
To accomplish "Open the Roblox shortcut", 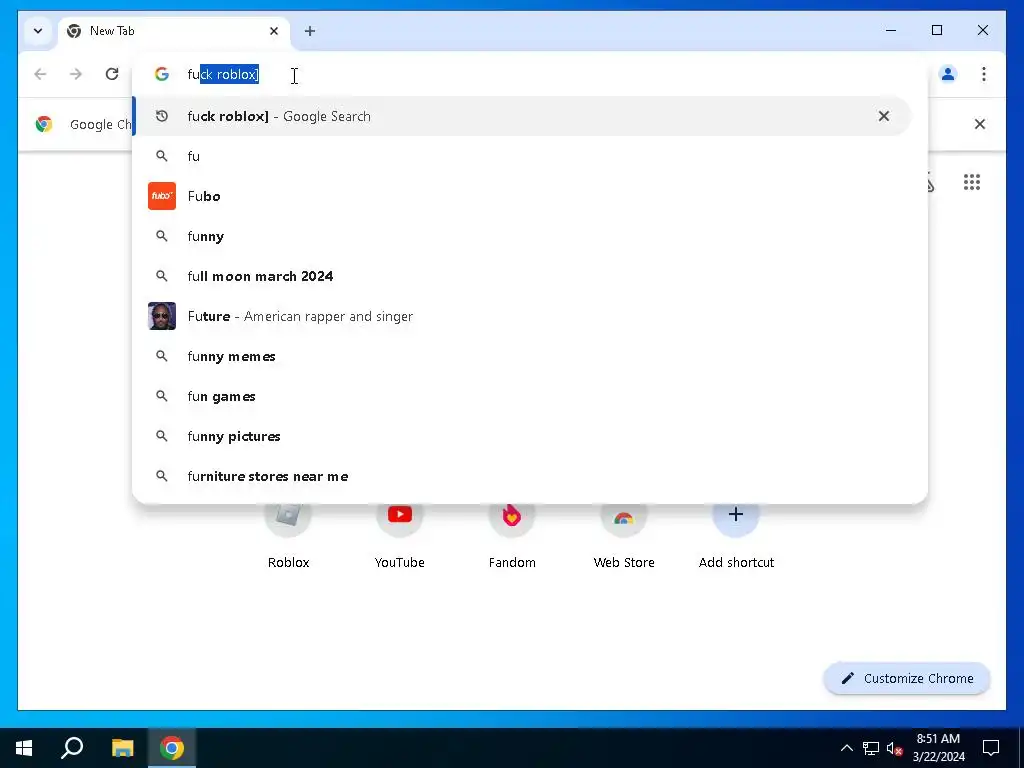I will click(x=288, y=536).
